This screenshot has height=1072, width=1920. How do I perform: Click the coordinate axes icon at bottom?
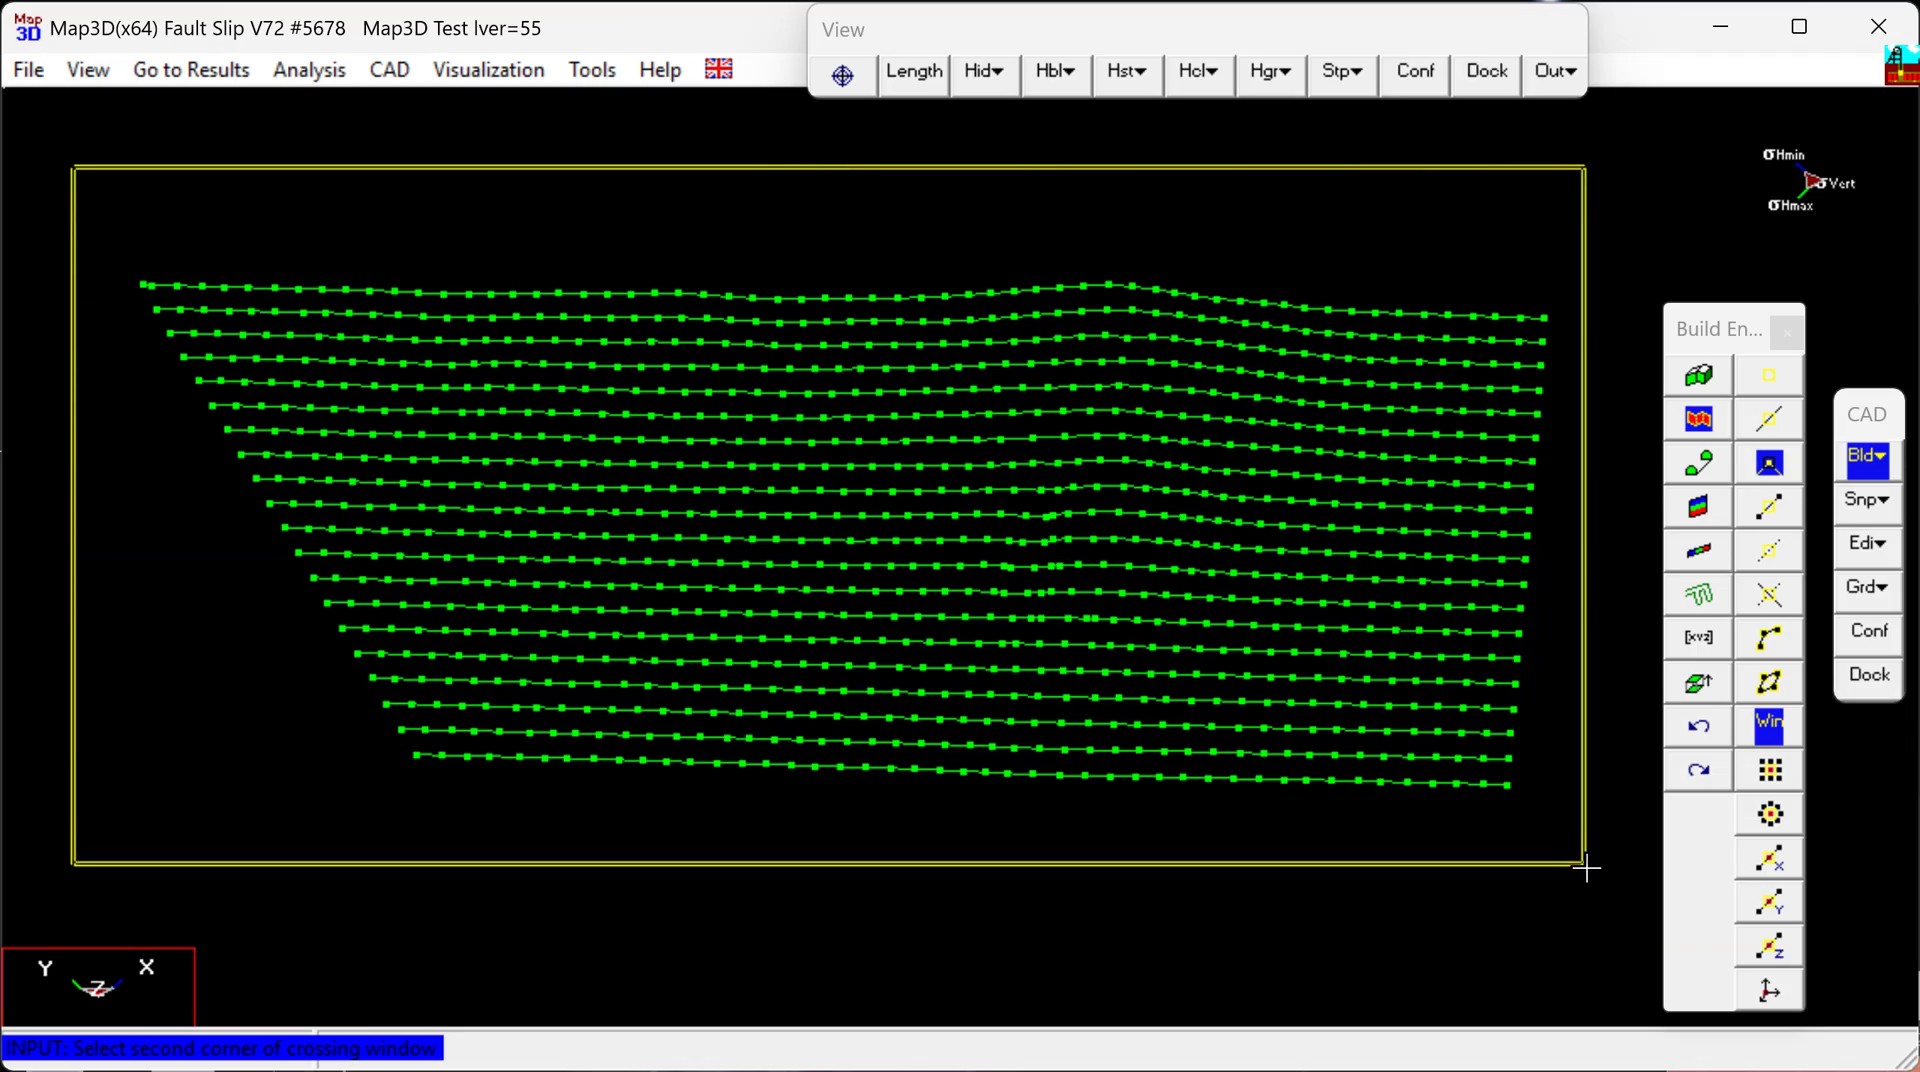pyautogui.click(x=1769, y=990)
